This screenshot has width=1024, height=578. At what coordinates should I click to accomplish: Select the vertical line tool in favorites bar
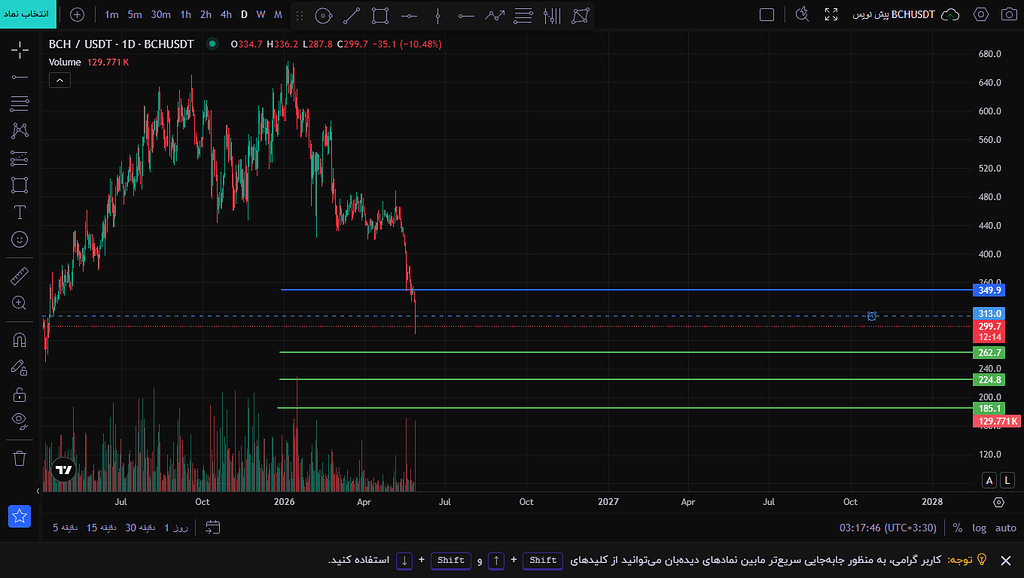438,15
